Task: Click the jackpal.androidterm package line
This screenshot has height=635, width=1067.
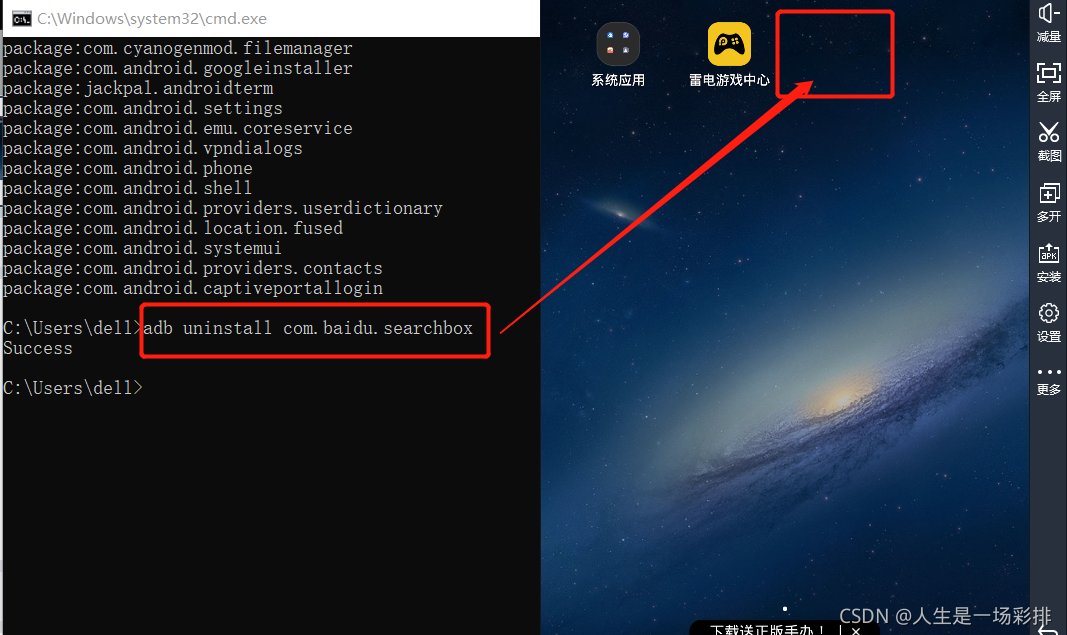Action: click(138, 88)
